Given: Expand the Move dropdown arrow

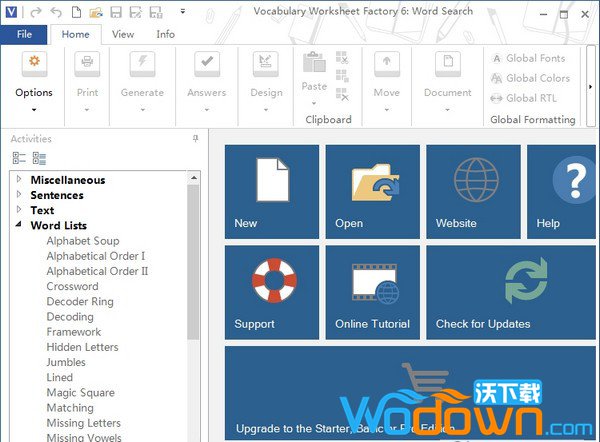Looking at the screenshot, I should pos(386,110).
